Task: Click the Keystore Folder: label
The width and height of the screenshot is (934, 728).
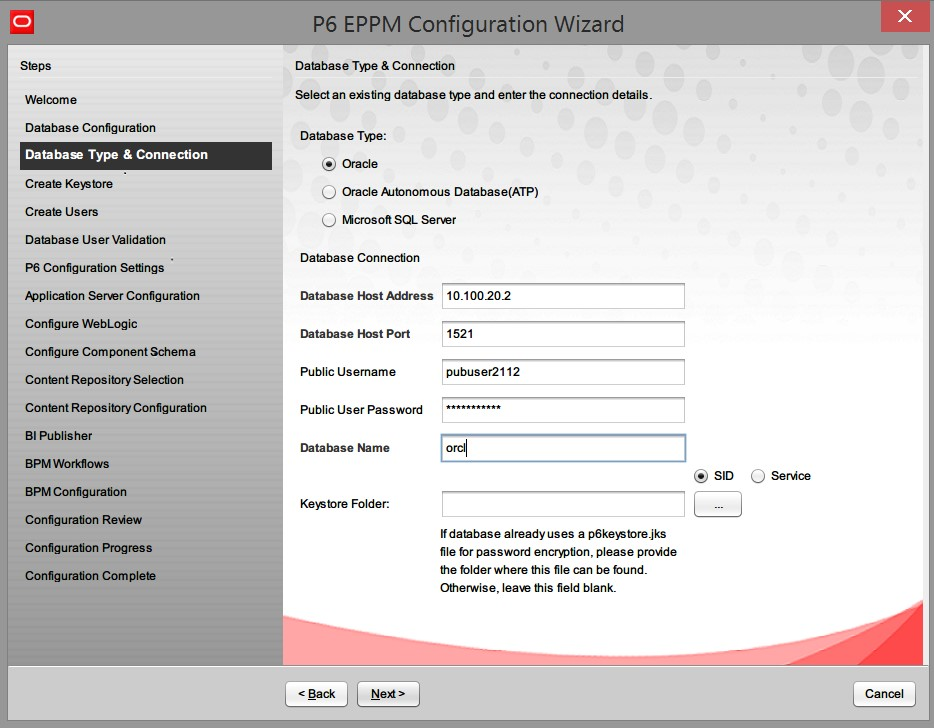Action: click(x=345, y=504)
